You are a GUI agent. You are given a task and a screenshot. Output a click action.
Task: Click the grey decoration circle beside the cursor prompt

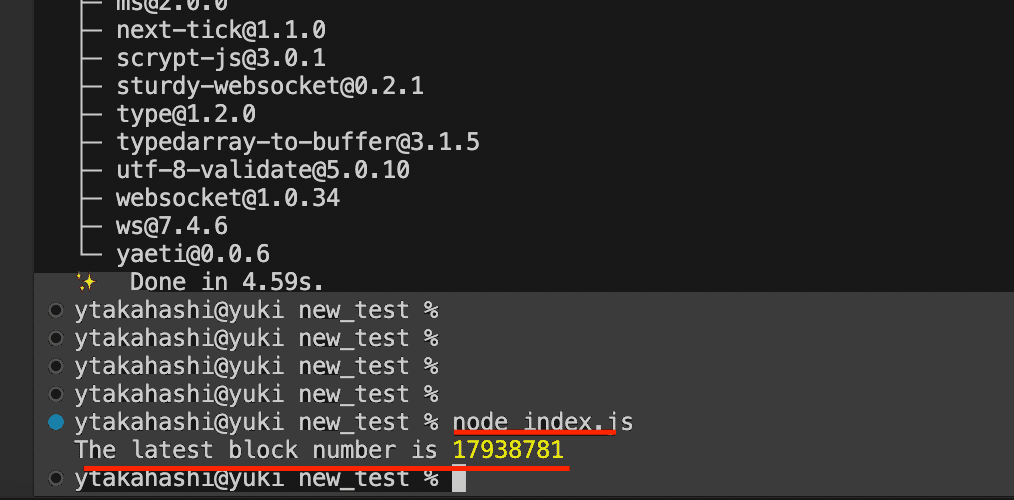pyautogui.click(x=56, y=479)
